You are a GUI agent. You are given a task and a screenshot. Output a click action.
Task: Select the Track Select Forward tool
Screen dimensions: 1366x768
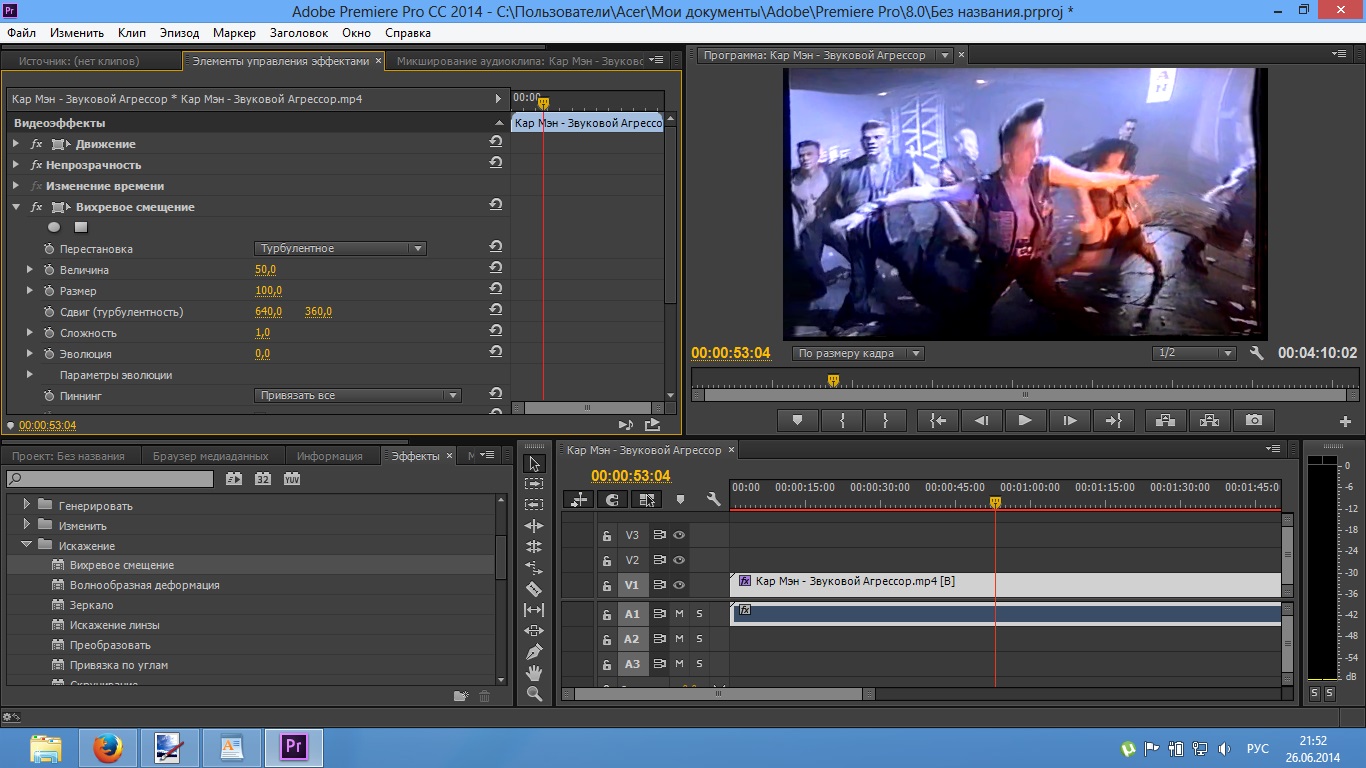(534, 484)
